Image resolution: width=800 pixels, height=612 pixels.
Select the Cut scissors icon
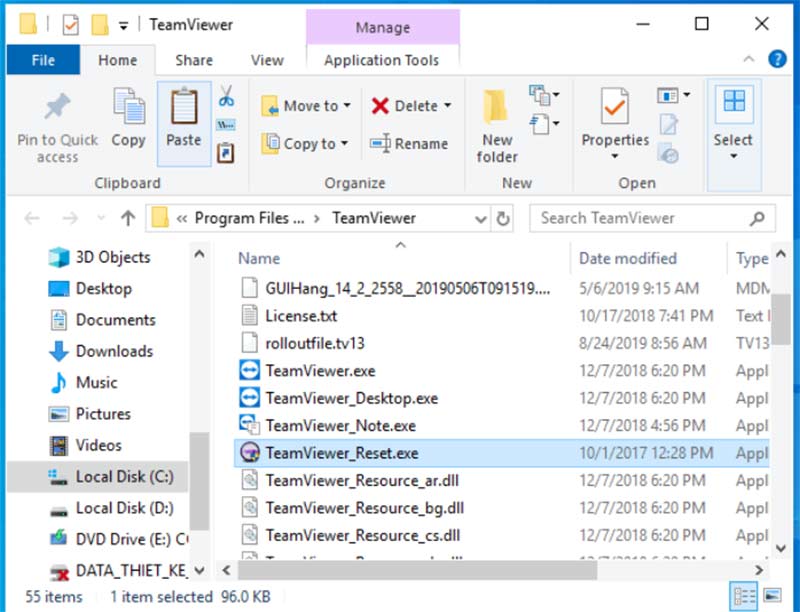[228, 96]
